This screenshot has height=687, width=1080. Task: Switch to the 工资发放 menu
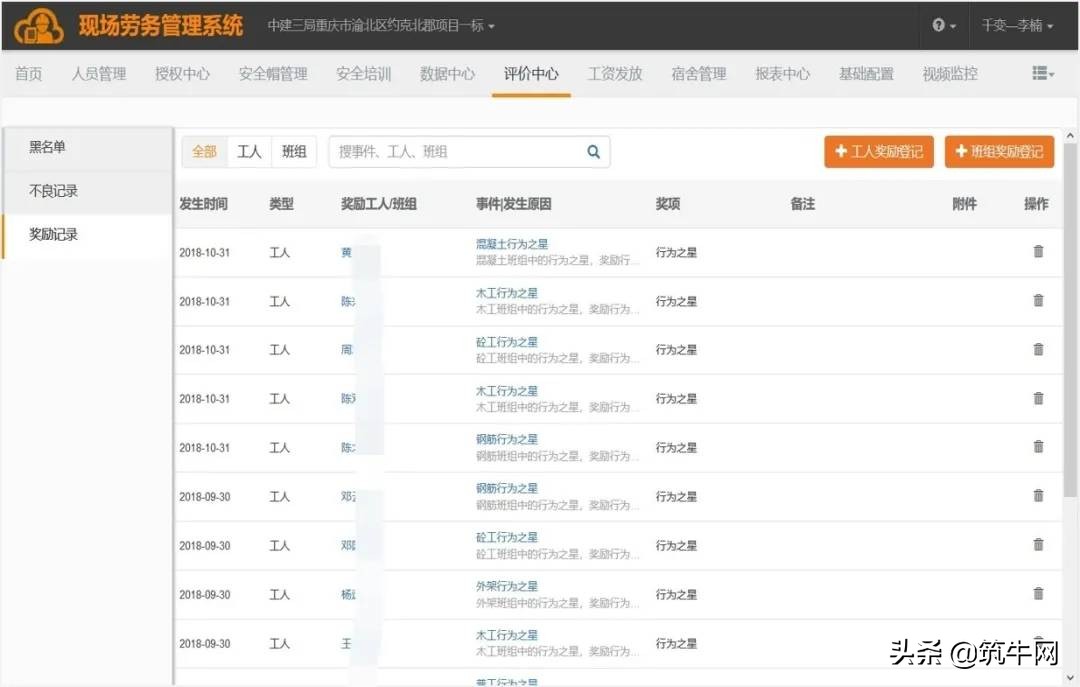(x=614, y=72)
